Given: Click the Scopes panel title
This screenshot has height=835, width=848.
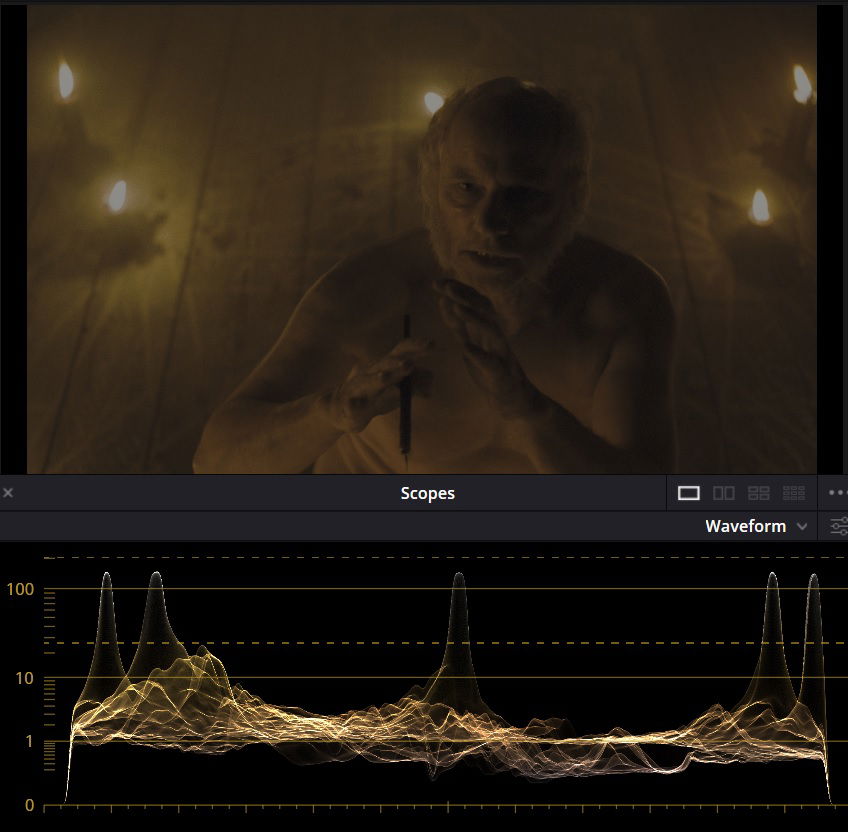Looking at the screenshot, I should tap(427, 493).
